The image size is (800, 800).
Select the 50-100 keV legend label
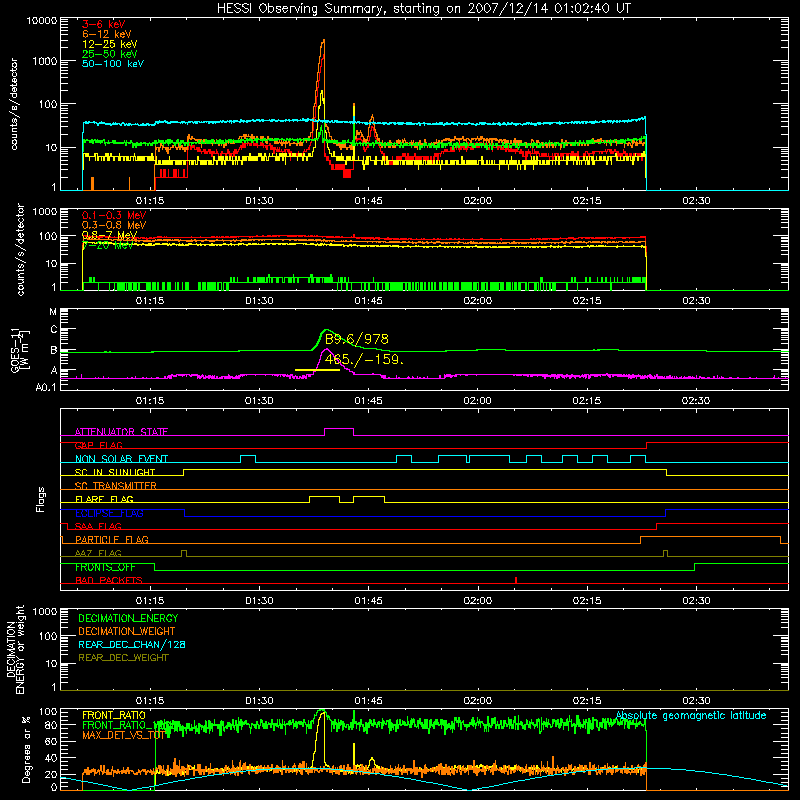(112, 63)
